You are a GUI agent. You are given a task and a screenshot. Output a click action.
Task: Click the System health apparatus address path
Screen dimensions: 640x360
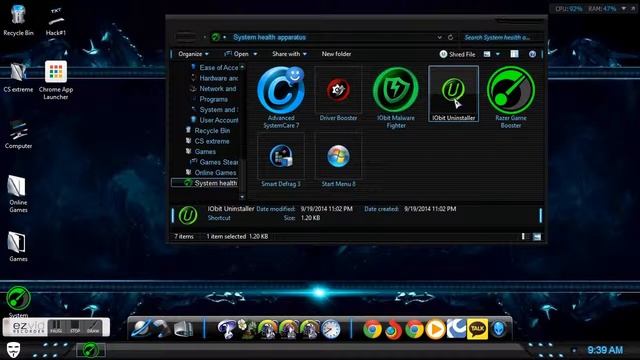[x=269, y=37]
